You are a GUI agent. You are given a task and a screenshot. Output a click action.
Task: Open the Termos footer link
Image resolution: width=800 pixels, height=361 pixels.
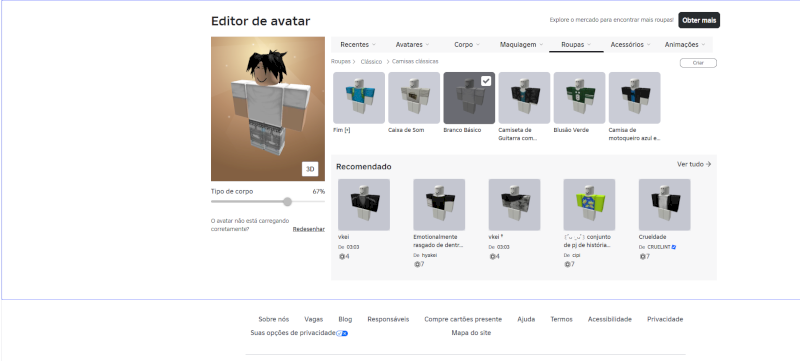coord(561,319)
